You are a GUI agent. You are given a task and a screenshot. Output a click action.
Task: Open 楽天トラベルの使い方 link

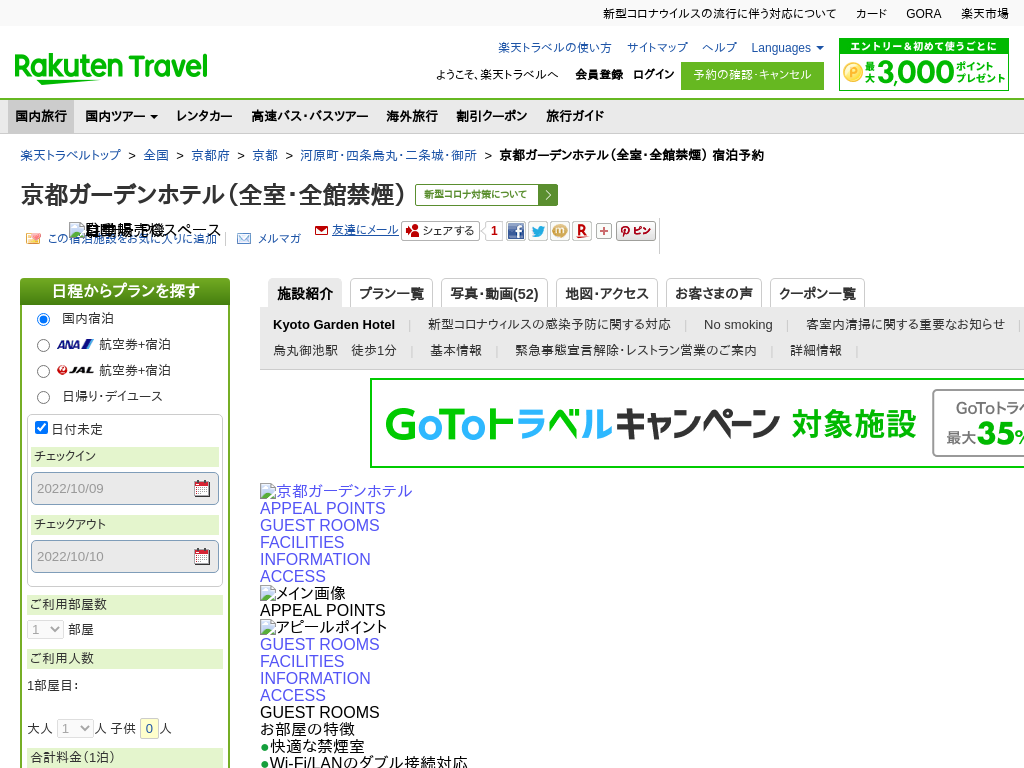(x=554, y=48)
